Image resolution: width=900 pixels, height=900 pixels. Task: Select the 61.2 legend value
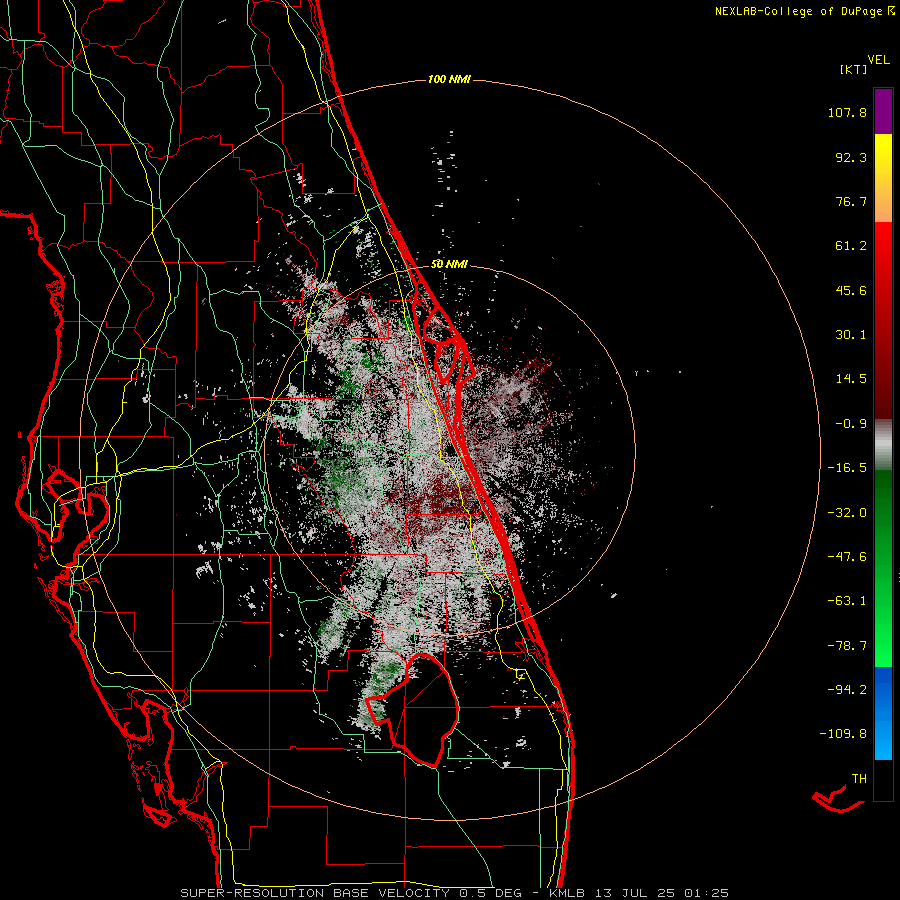[851, 246]
